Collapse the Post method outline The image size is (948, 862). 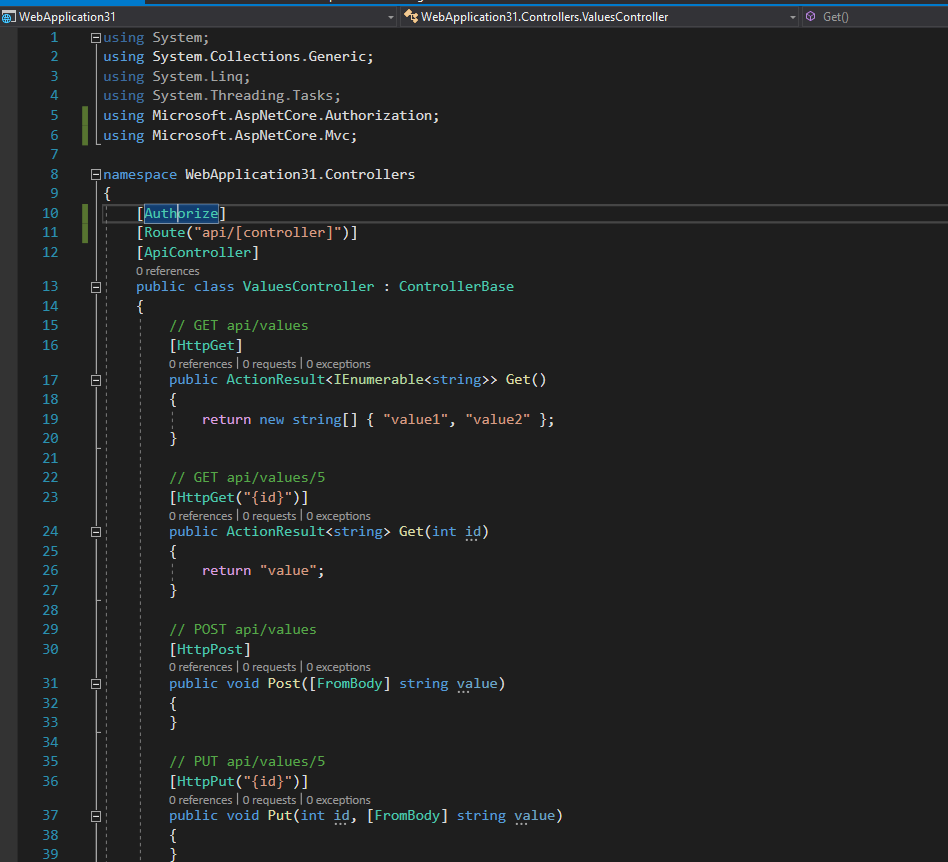coord(96,684)
